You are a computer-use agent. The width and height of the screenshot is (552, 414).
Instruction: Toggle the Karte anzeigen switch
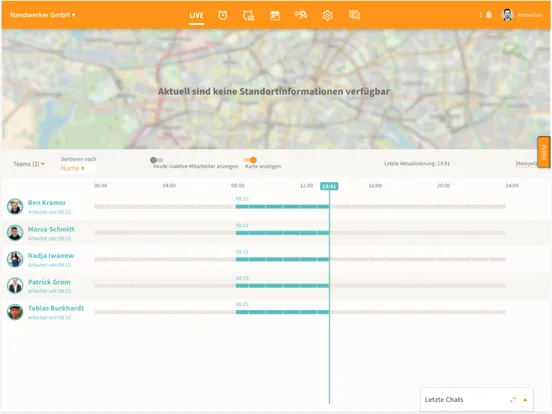click(x=250, y=160)
